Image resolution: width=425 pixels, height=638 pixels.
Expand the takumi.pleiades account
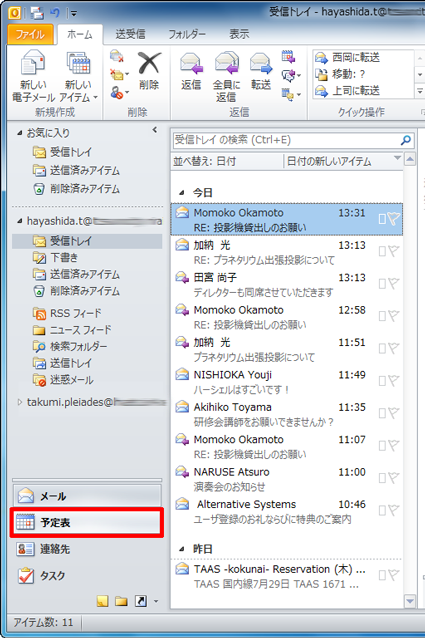point(20,402)
